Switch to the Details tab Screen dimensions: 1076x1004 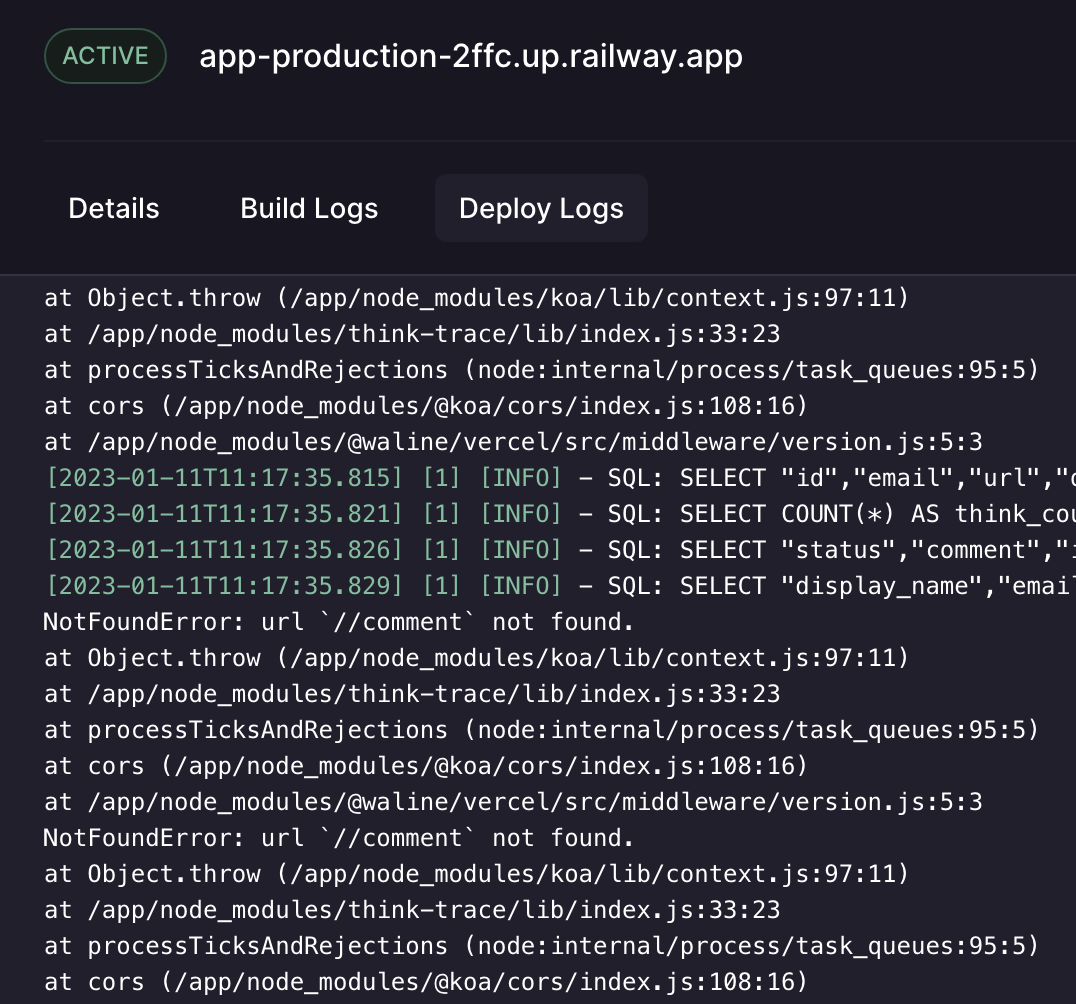(x=113, y=208)
